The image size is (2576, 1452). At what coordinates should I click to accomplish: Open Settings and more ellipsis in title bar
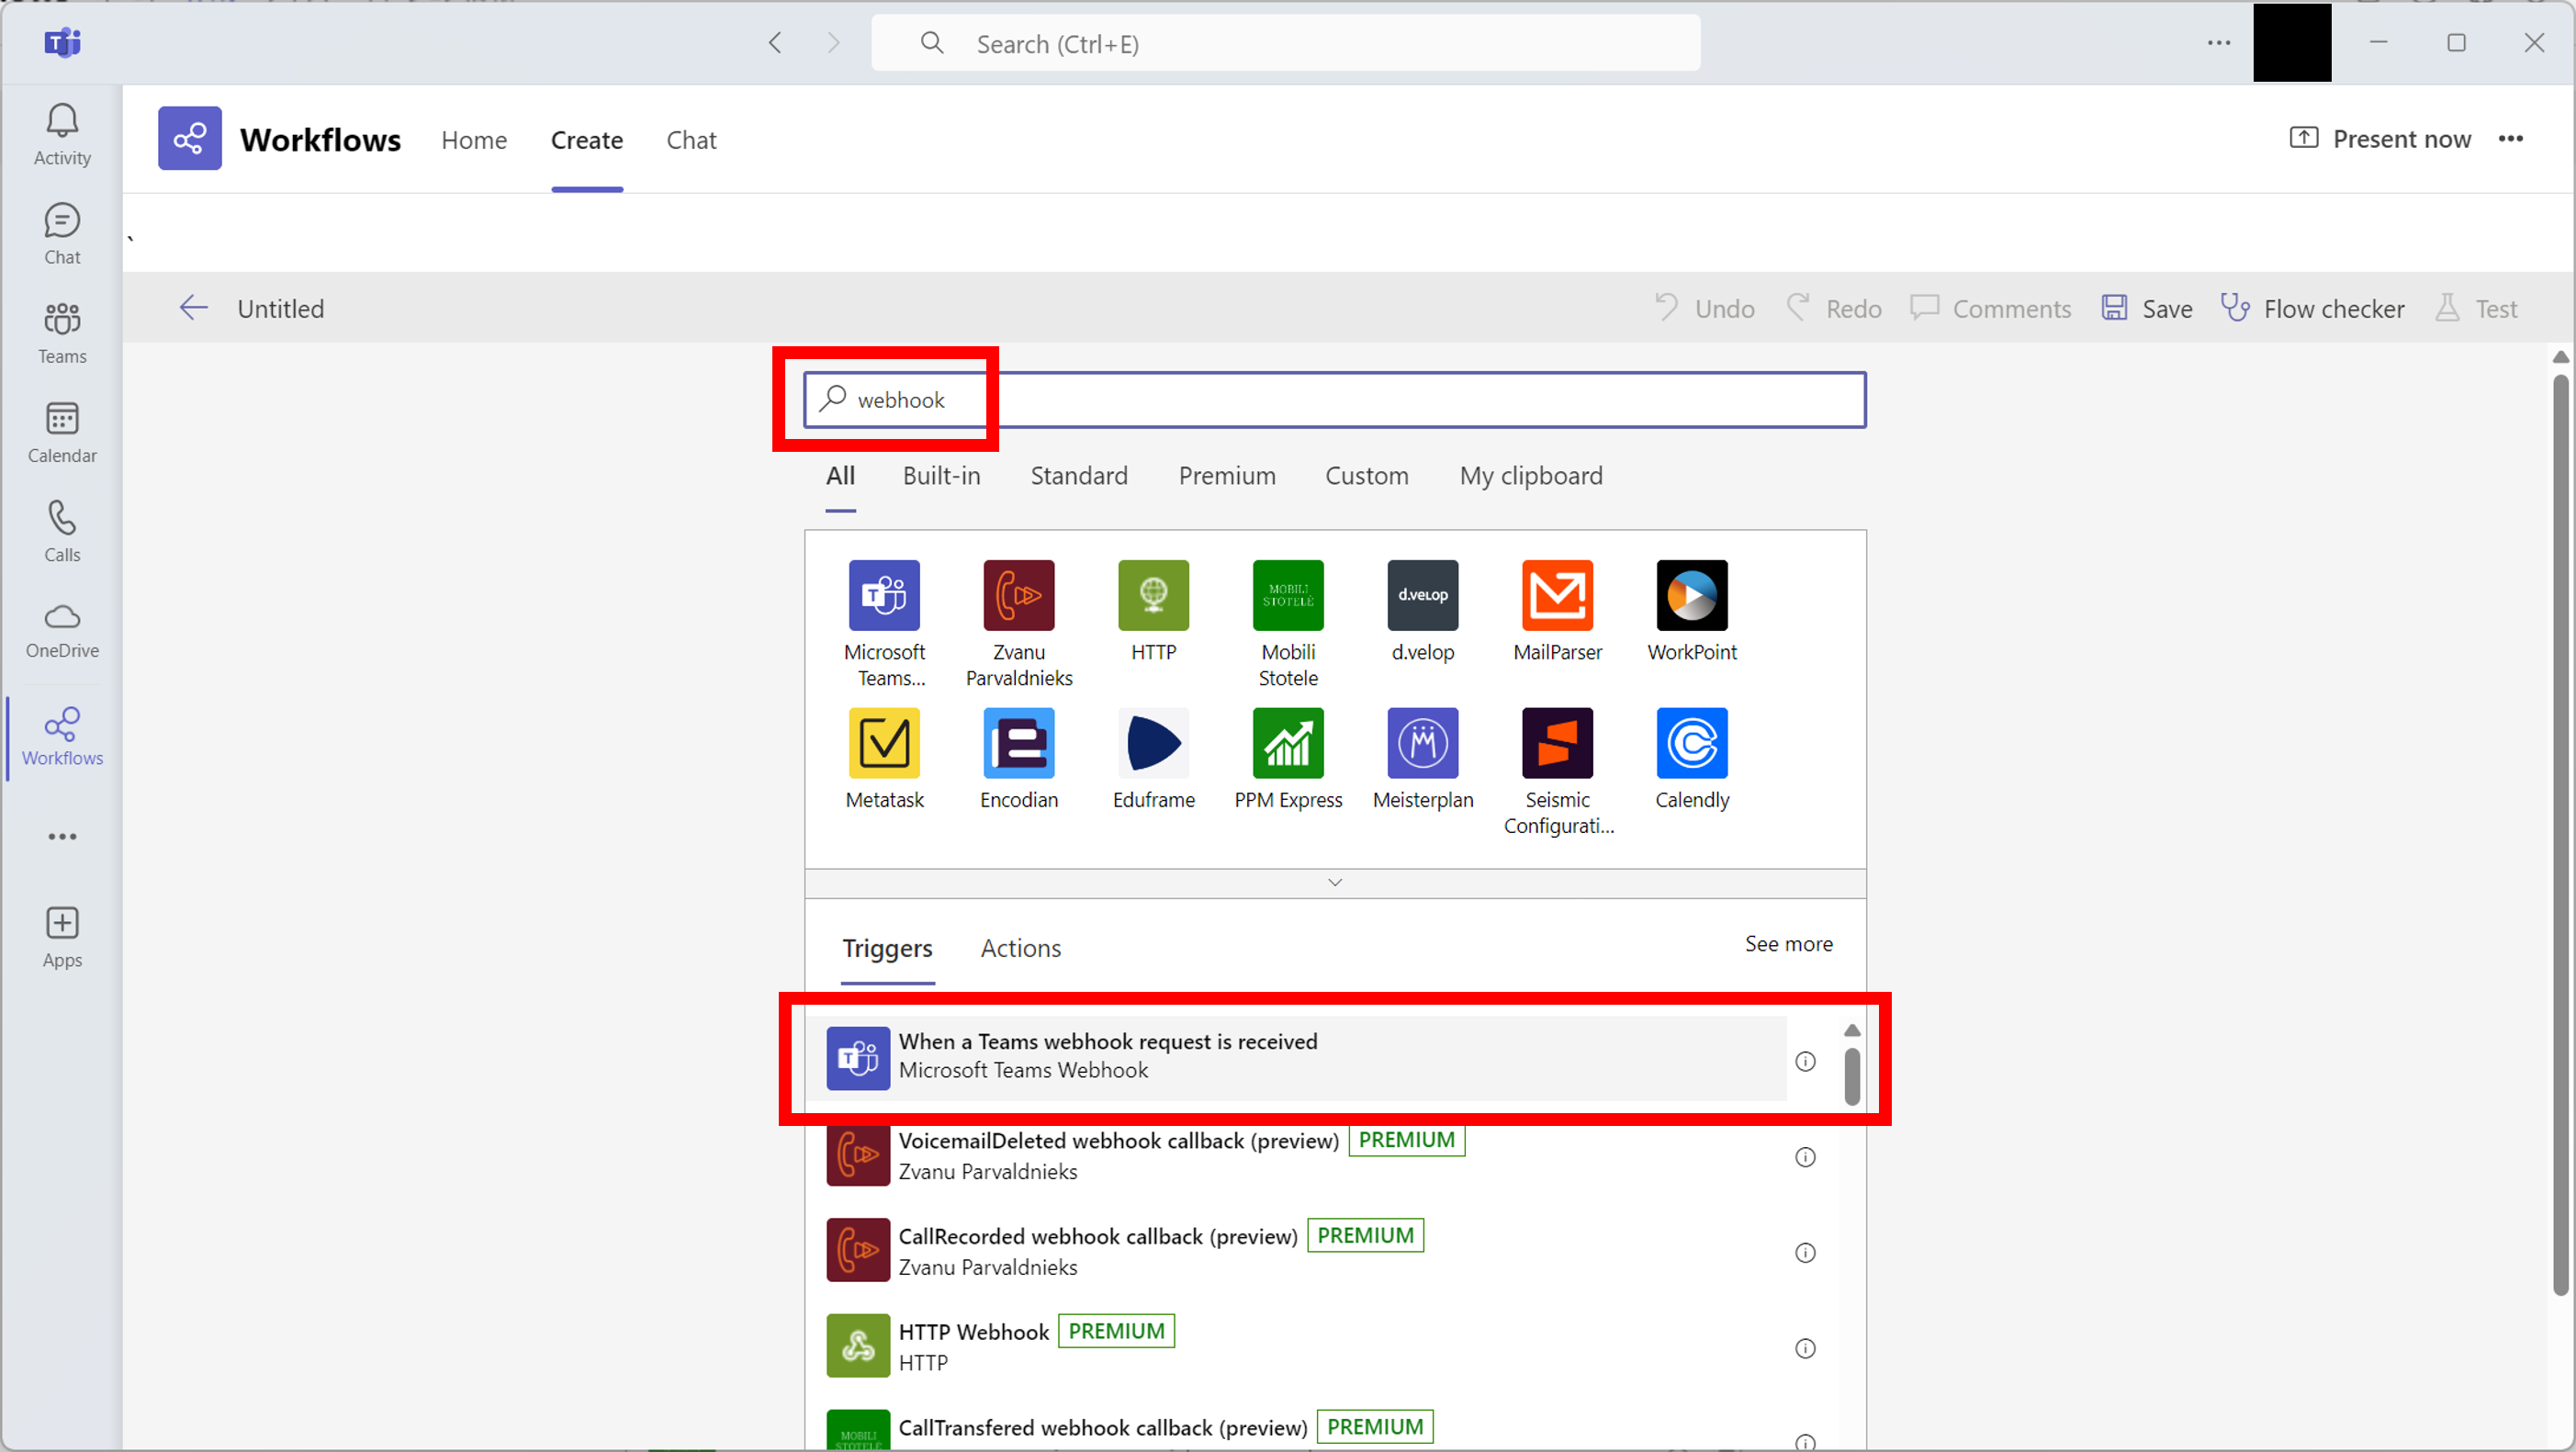[x=2219, y=42]
